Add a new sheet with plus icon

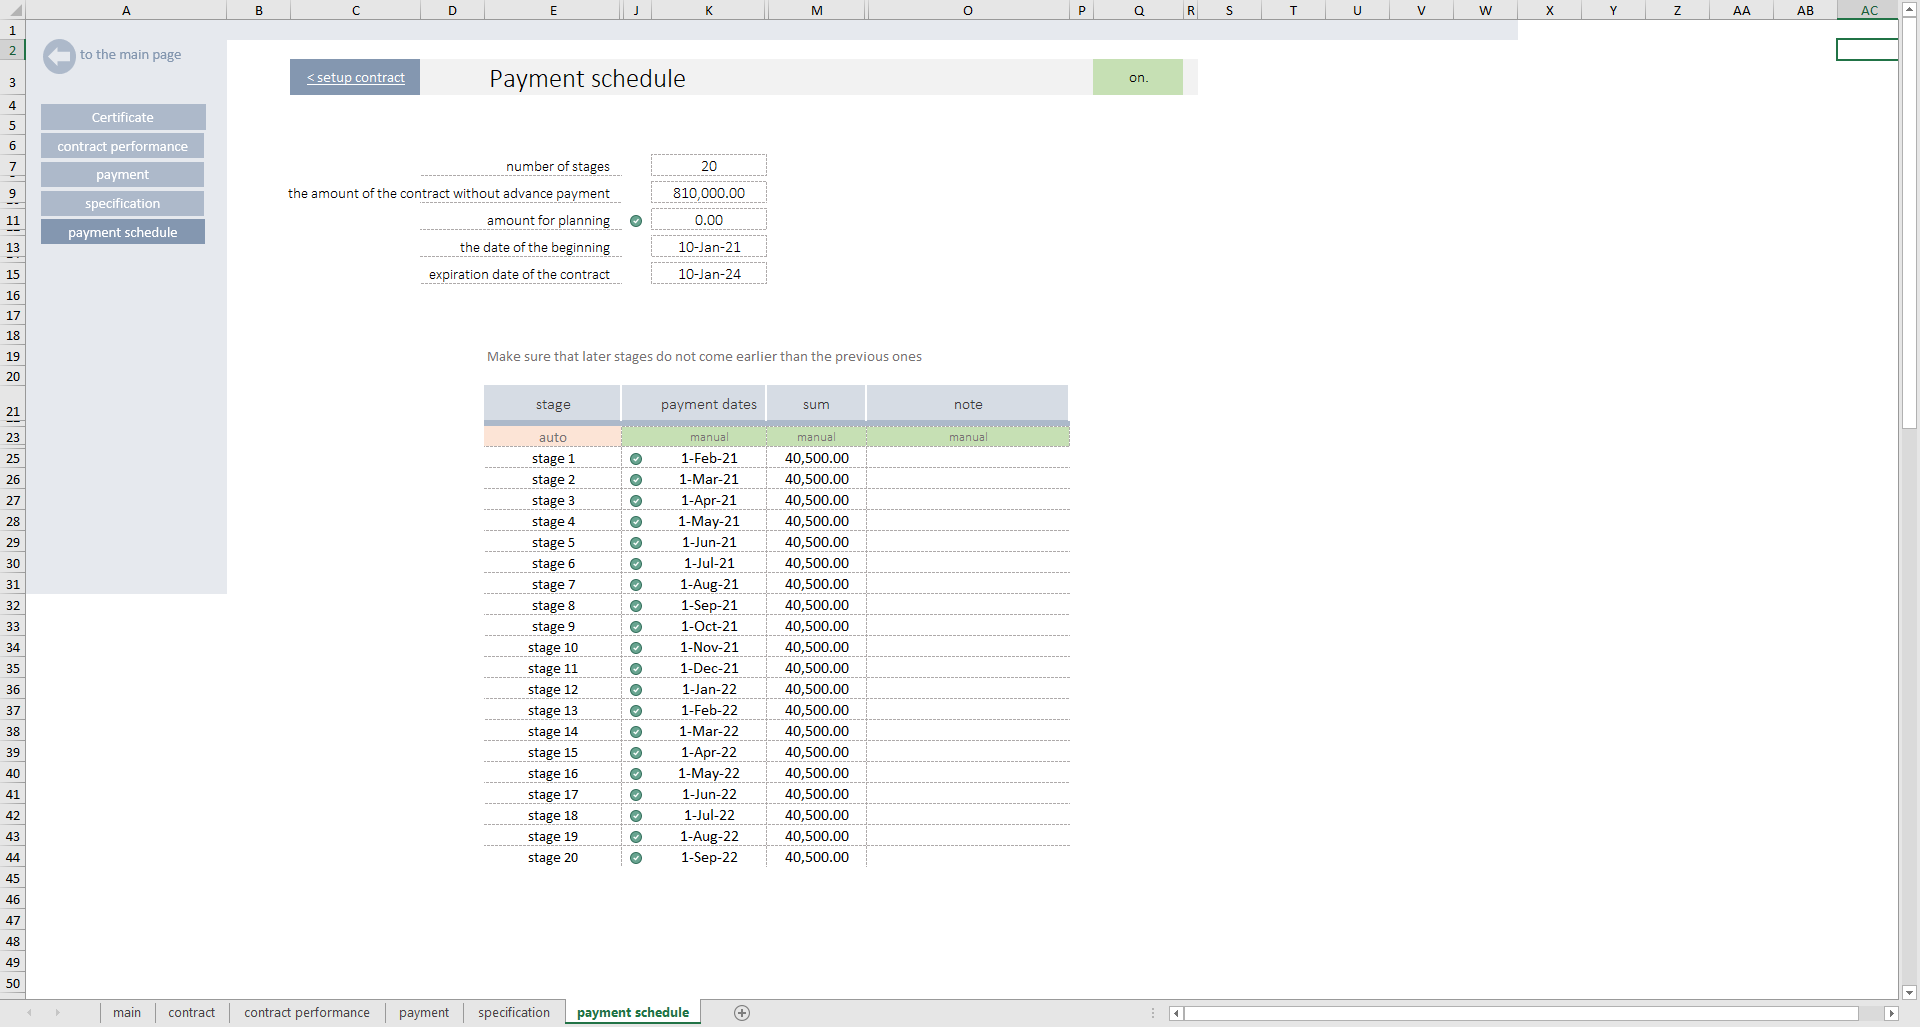tap(742, 1013)
